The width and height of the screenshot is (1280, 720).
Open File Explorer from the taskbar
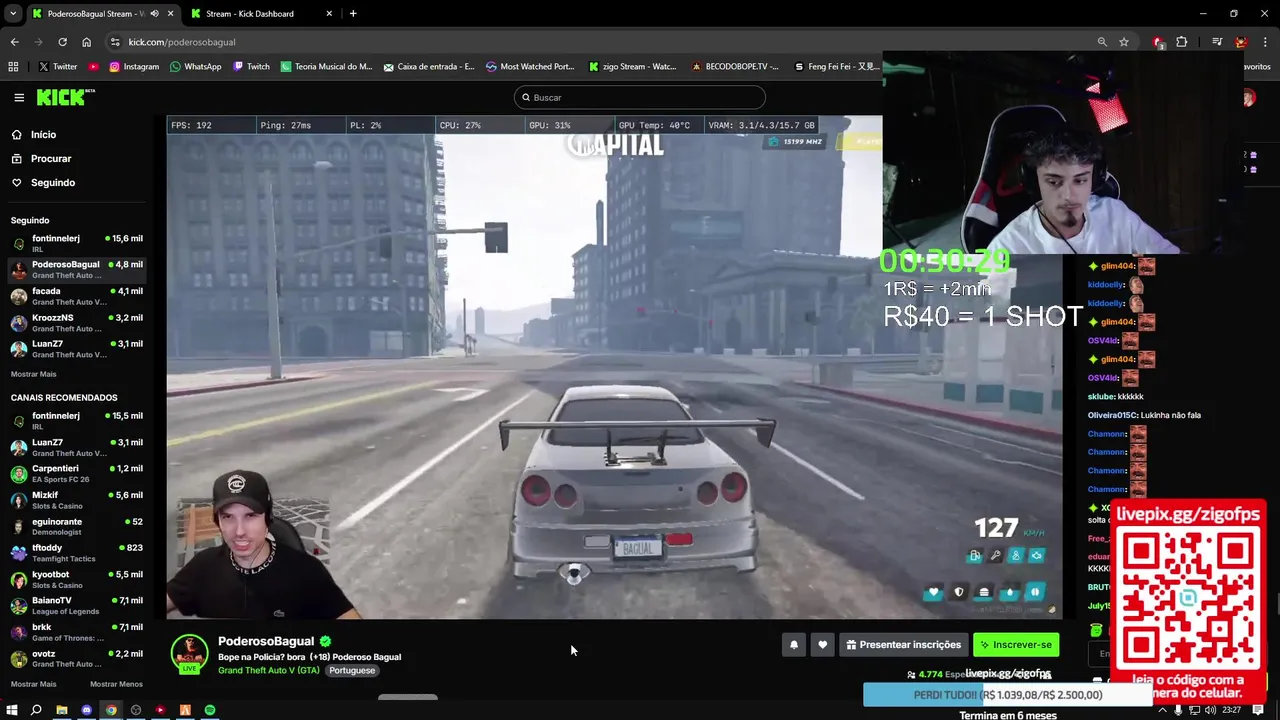tap(61, 710)
